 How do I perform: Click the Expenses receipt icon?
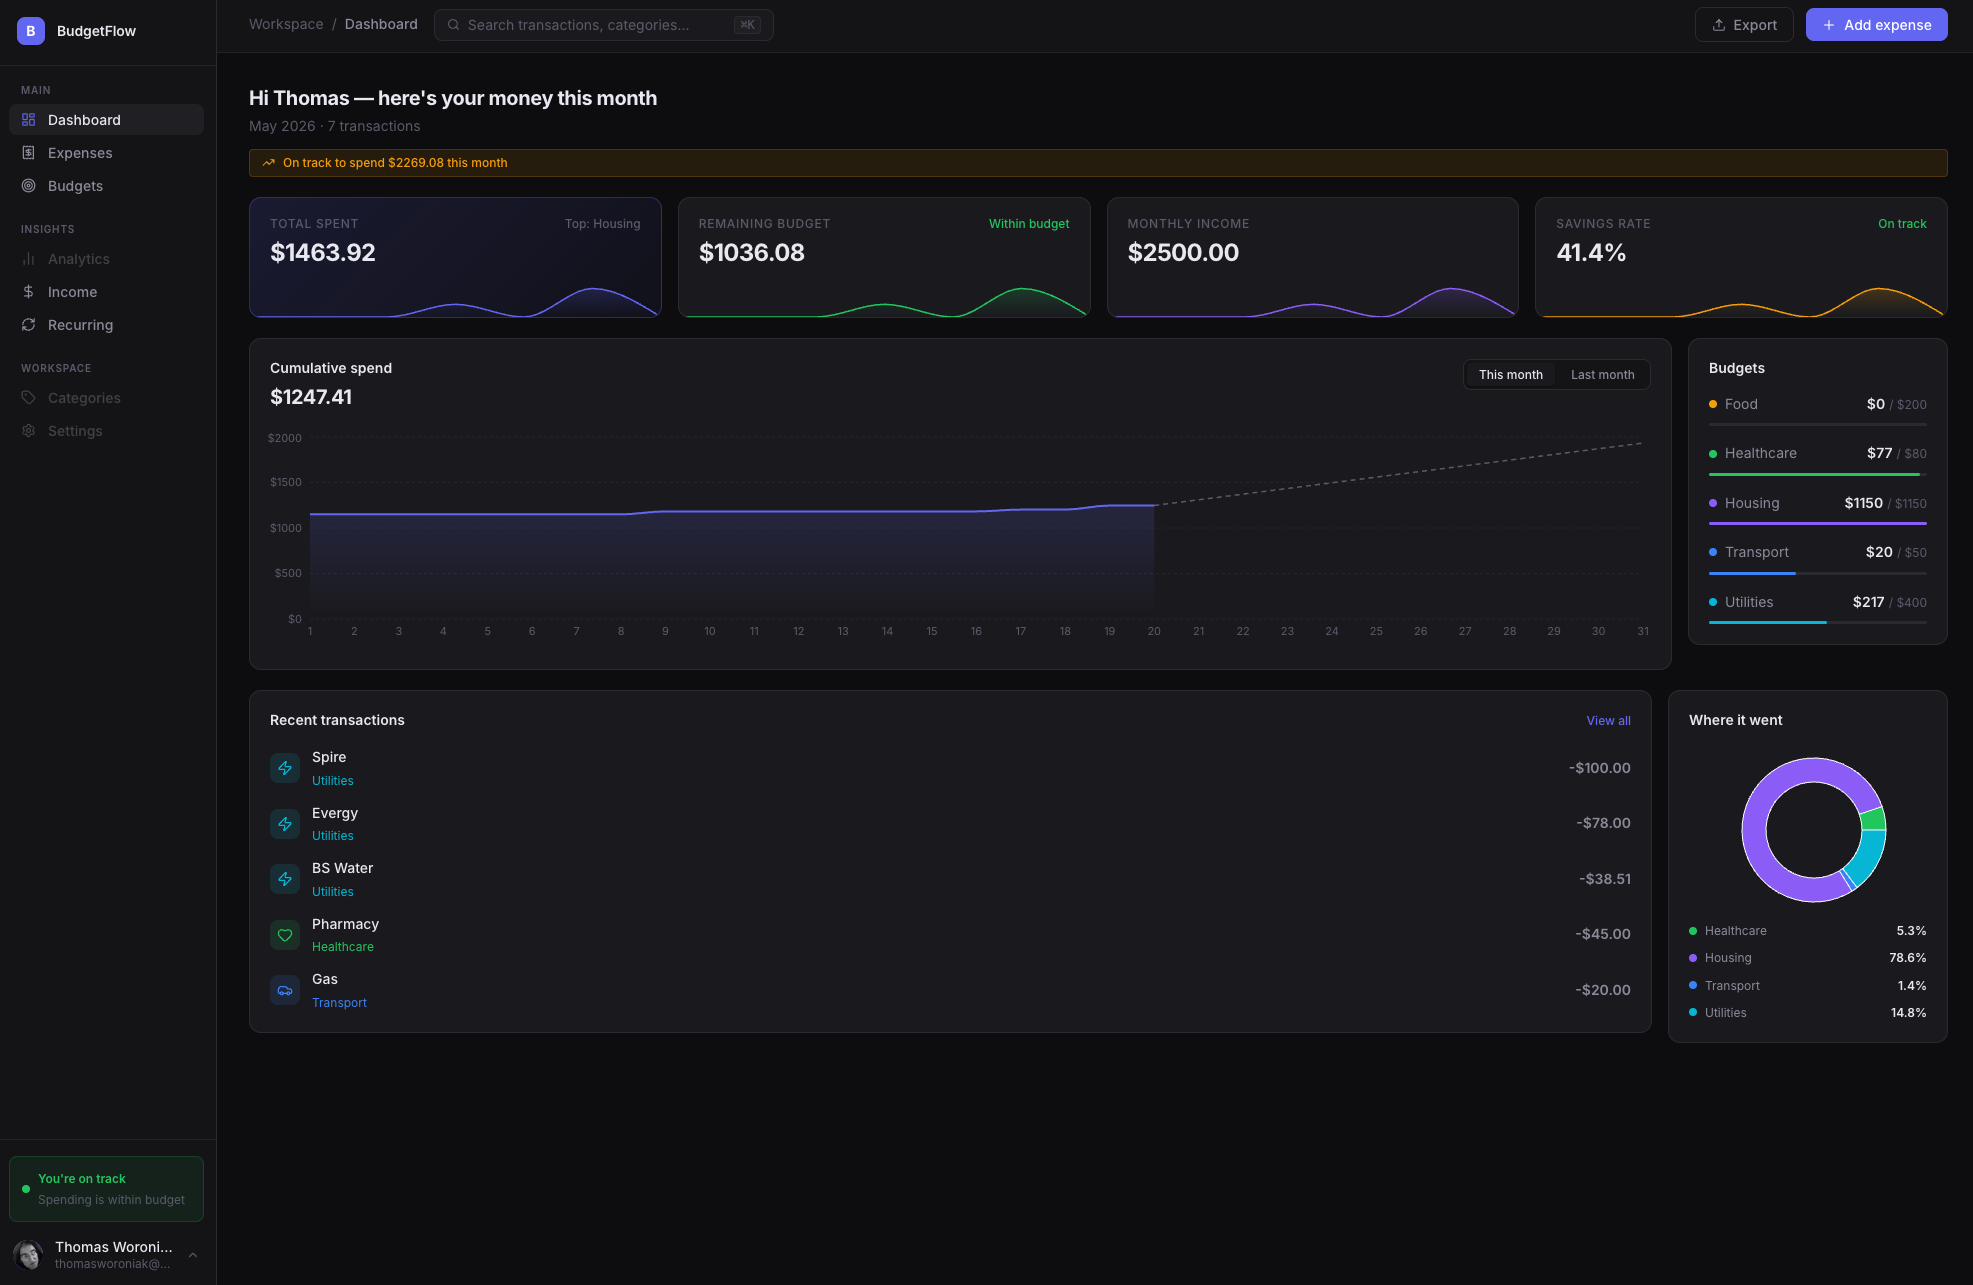(x=29, y=153)
